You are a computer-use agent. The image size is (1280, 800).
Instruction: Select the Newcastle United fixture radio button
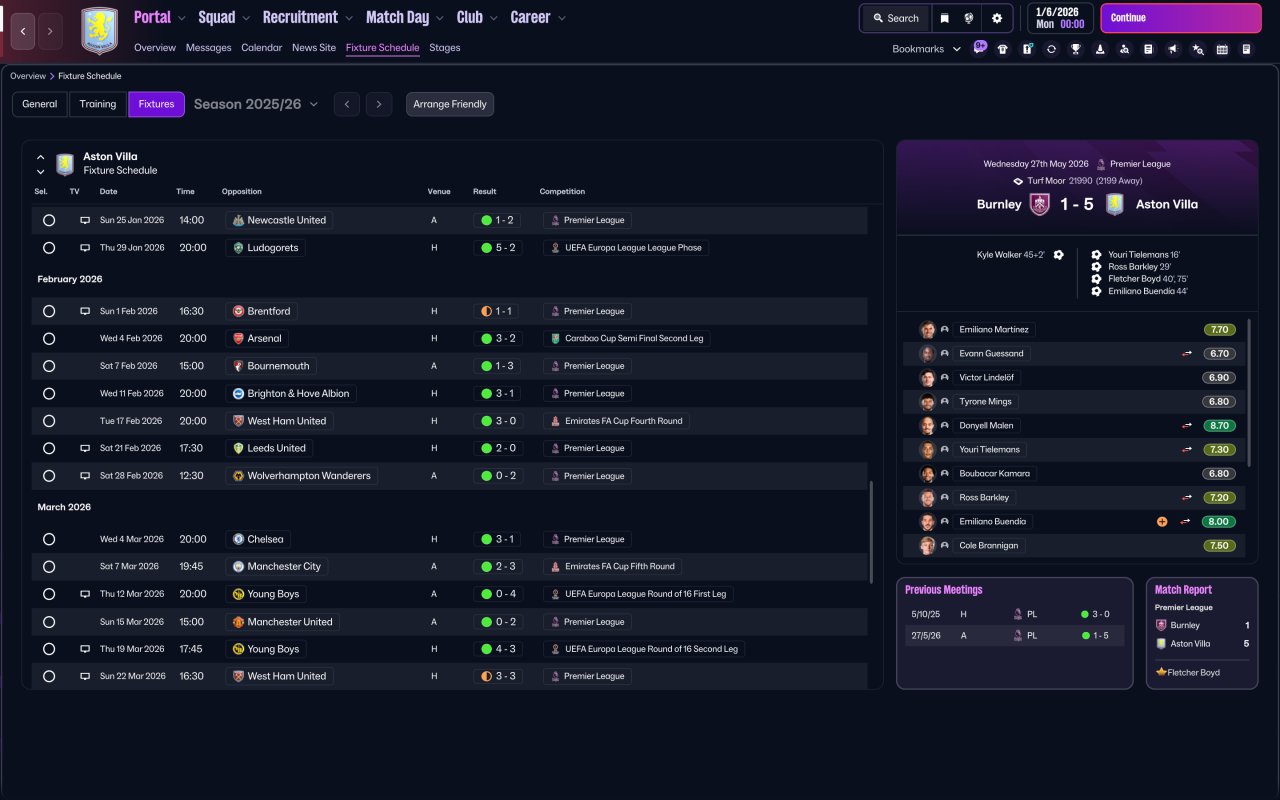point(49,220)
